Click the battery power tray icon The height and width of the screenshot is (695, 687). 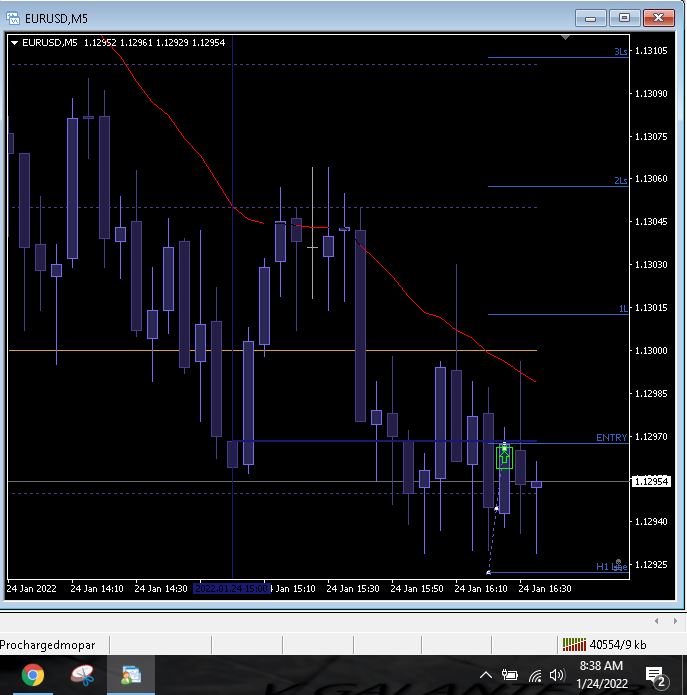(510, 675)
